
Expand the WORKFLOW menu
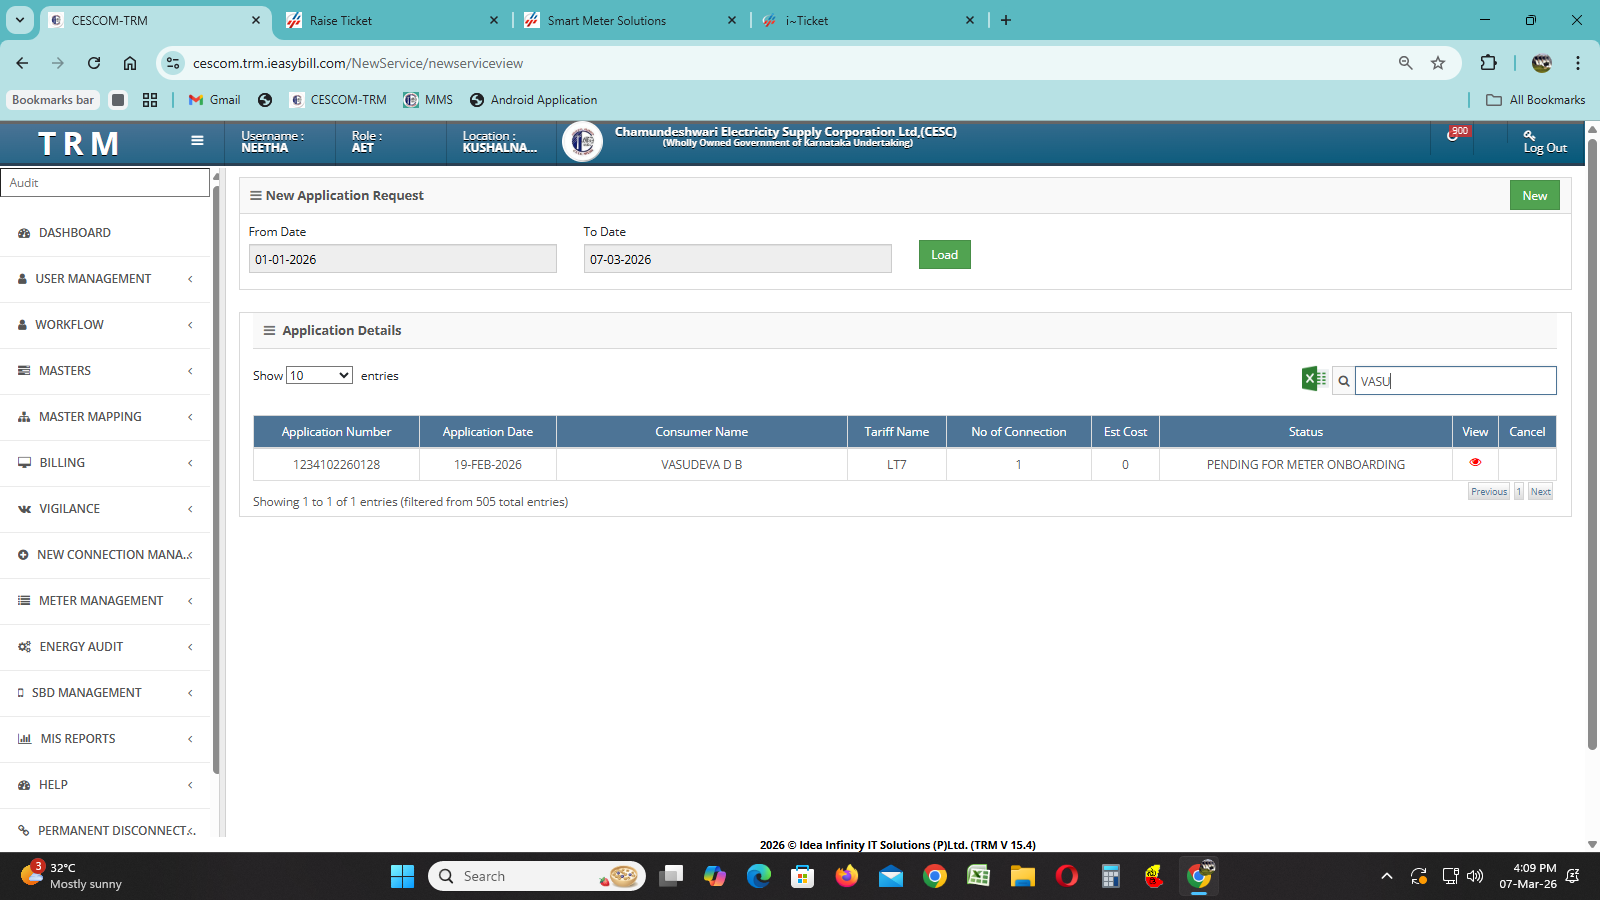(105, 325)
